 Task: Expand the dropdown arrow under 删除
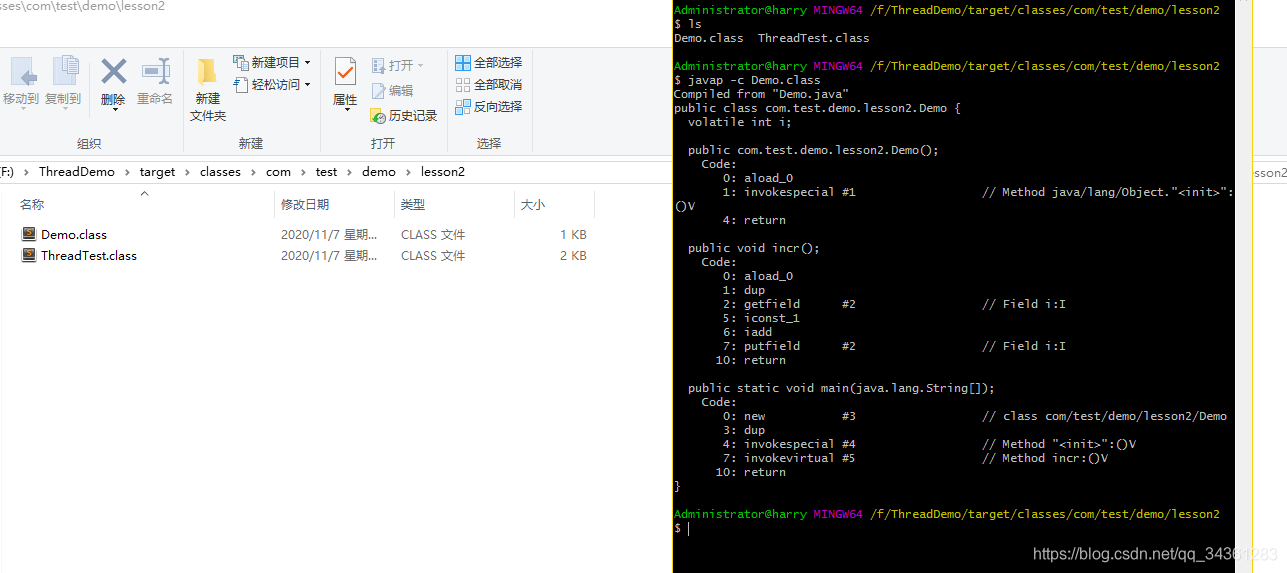pyautogui.click(x=114, y=108)
